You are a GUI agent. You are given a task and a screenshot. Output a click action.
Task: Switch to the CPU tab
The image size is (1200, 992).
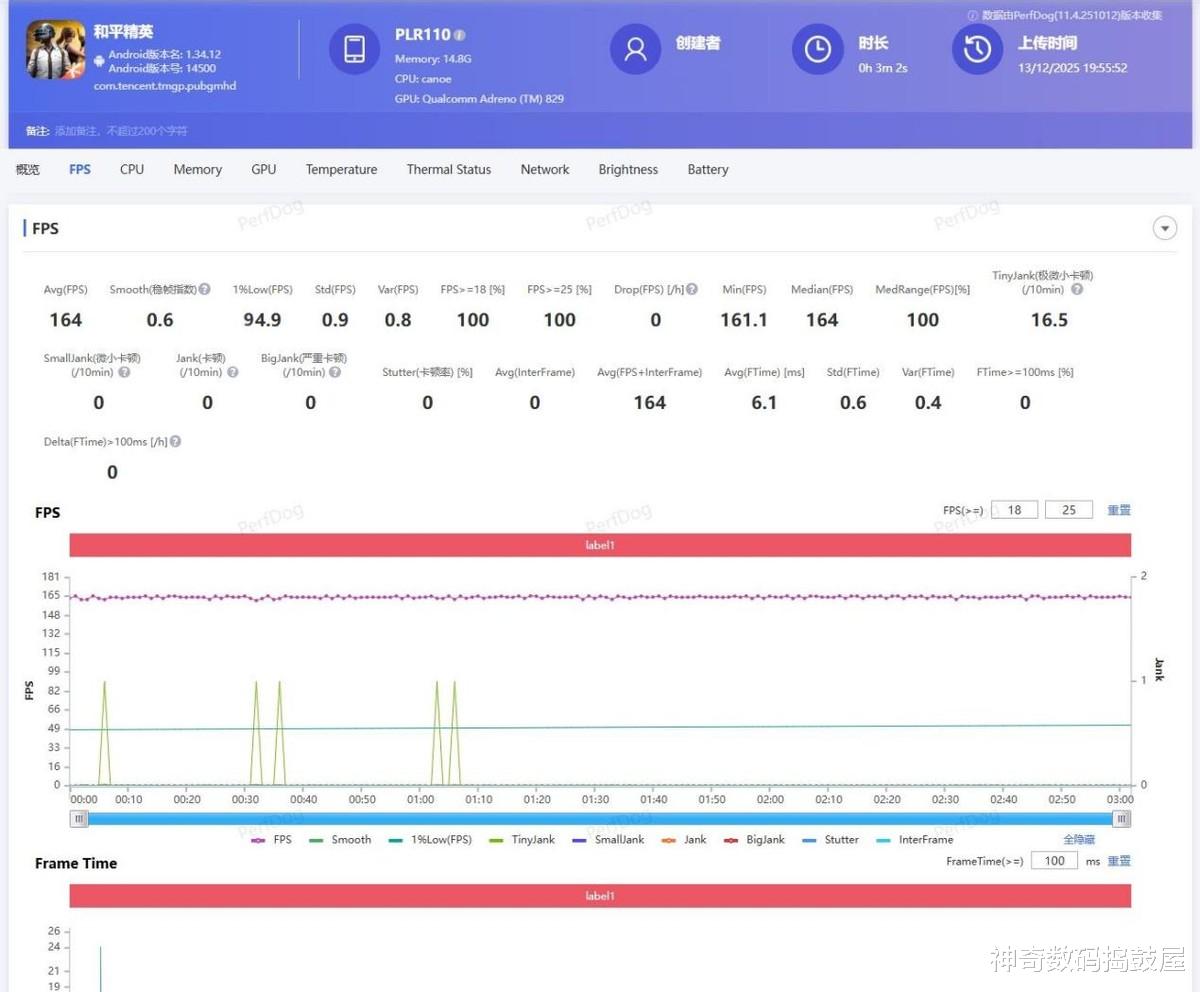tap(132, 170)
